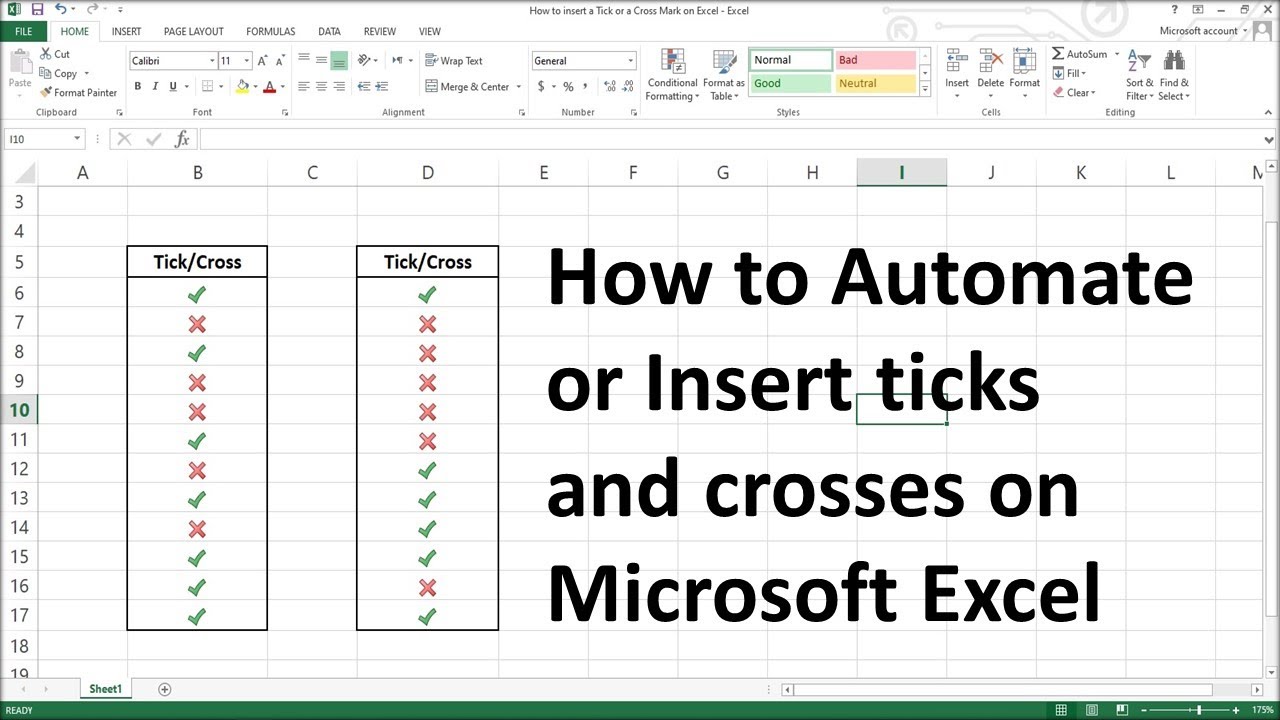This screenshot has width=1280, height=720.
Task: Switch to the INSERT tab
Action: click(x=126, y=31)
